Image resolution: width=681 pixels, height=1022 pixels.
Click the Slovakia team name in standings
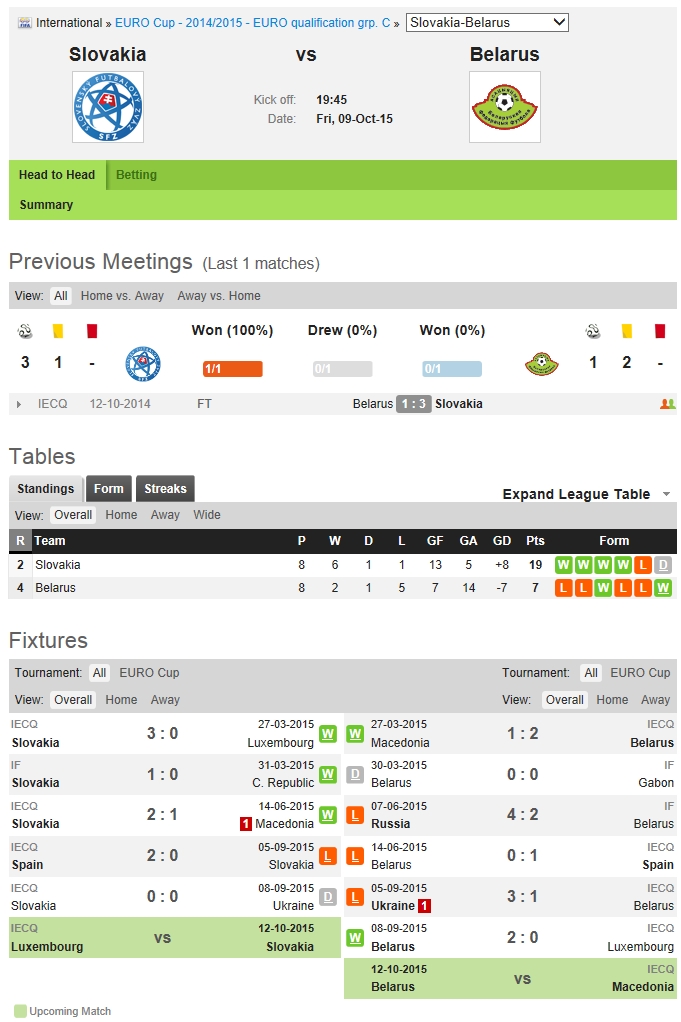(x=57, y=565)
